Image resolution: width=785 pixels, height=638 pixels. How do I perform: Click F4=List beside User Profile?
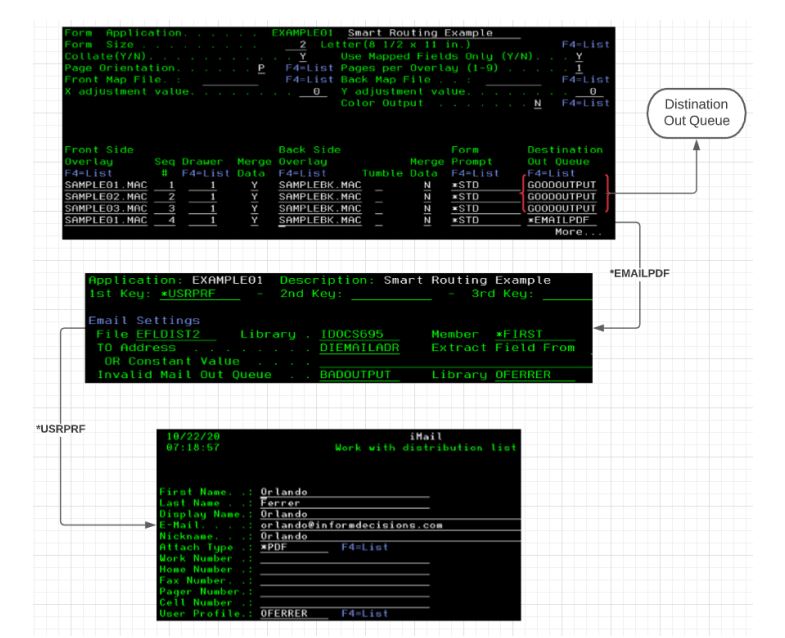[x=364, y=613]
